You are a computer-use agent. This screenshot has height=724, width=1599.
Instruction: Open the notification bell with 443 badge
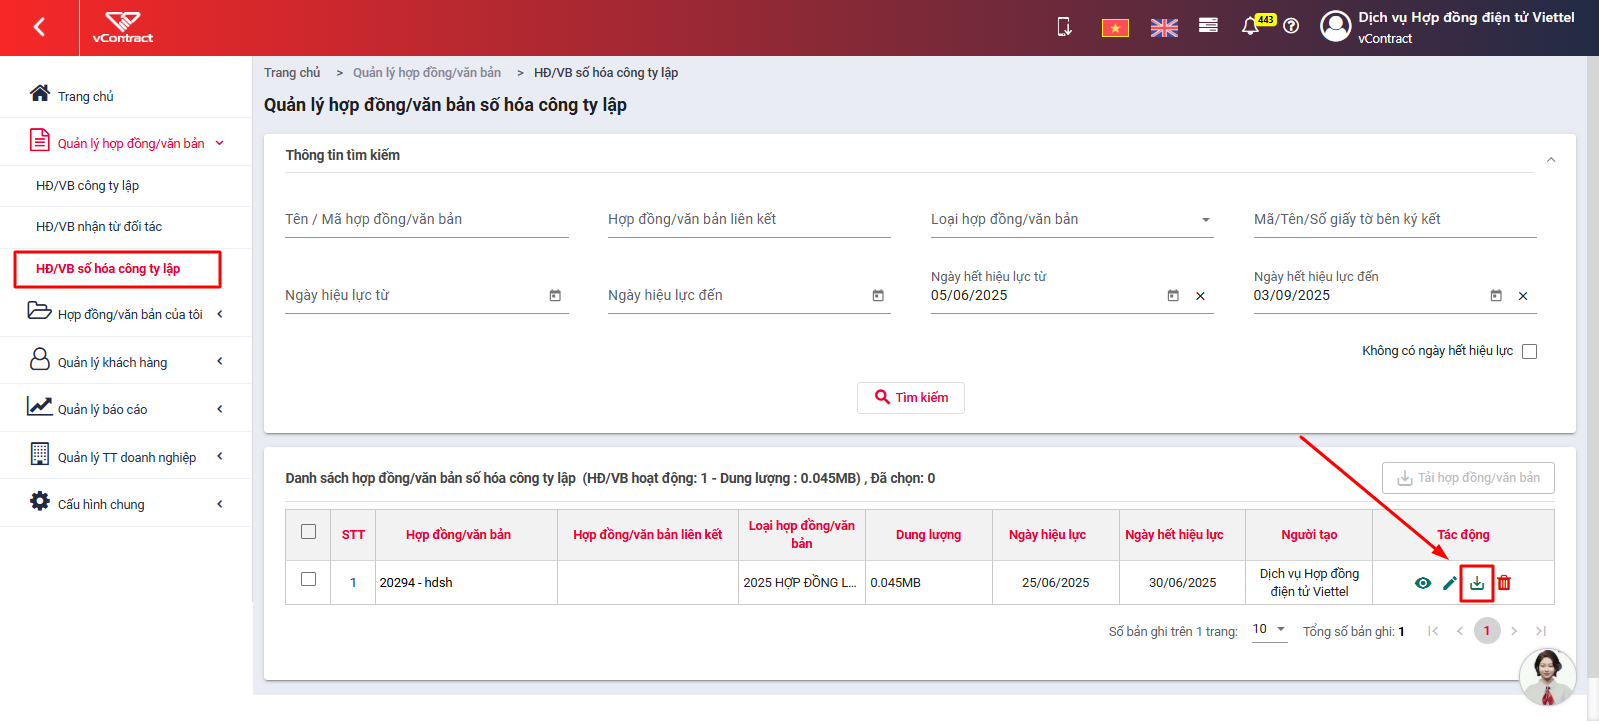point(1251,26)
